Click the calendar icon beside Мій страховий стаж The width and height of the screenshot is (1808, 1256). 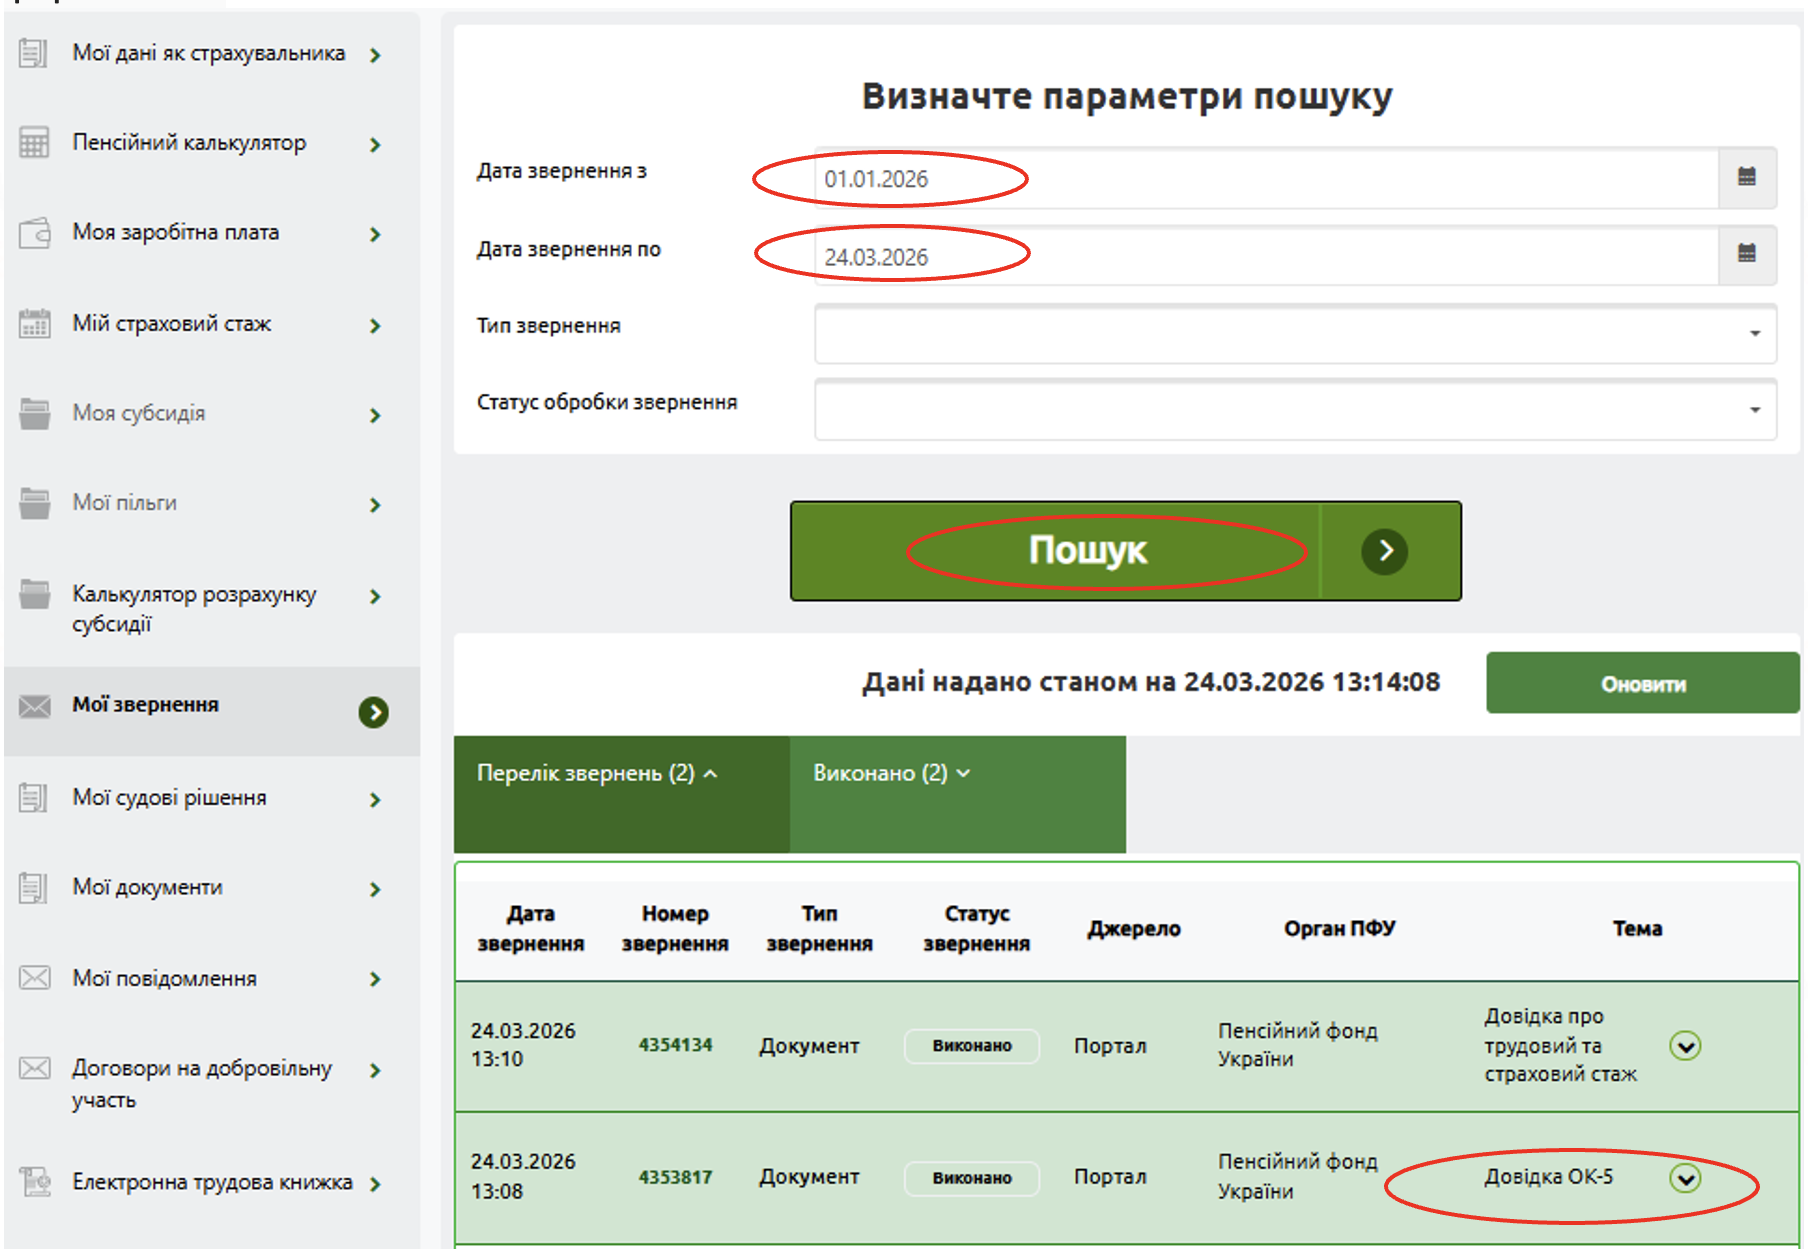(x=34, y=324)
